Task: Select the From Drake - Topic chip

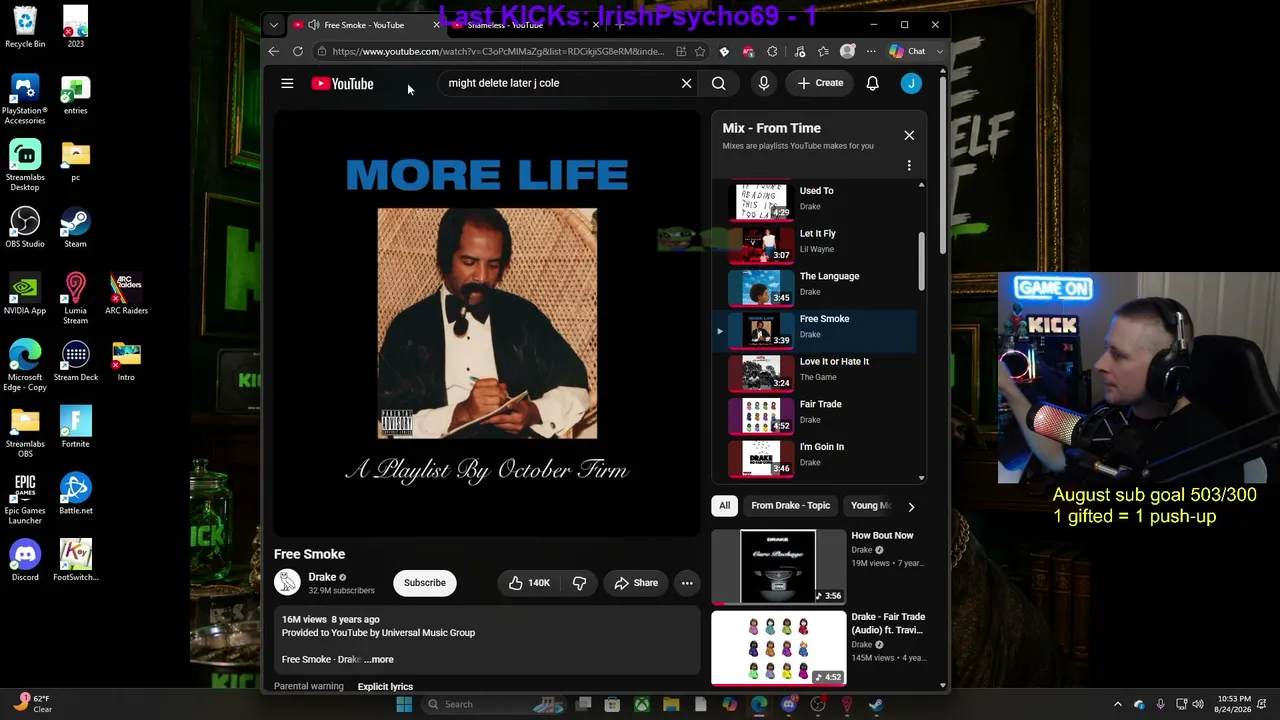Action: coord(790,506)
